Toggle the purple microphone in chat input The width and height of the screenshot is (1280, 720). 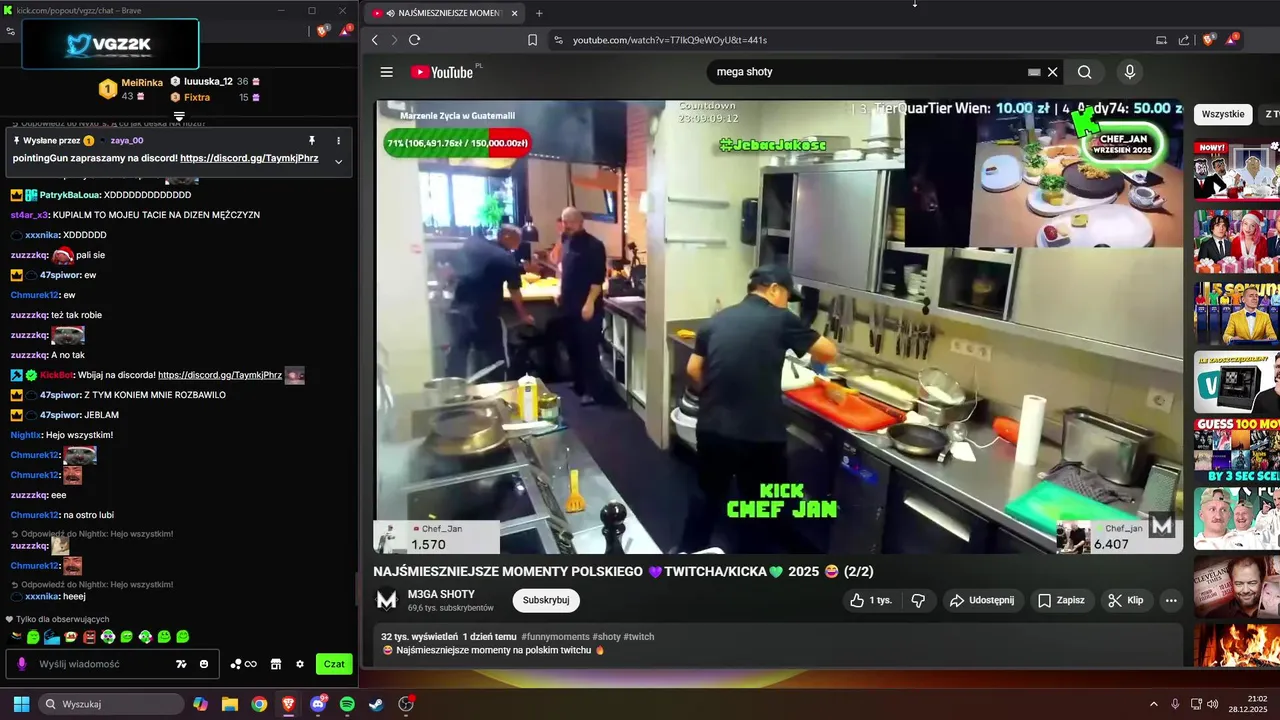pyautogui.click(x=22, y=664)
